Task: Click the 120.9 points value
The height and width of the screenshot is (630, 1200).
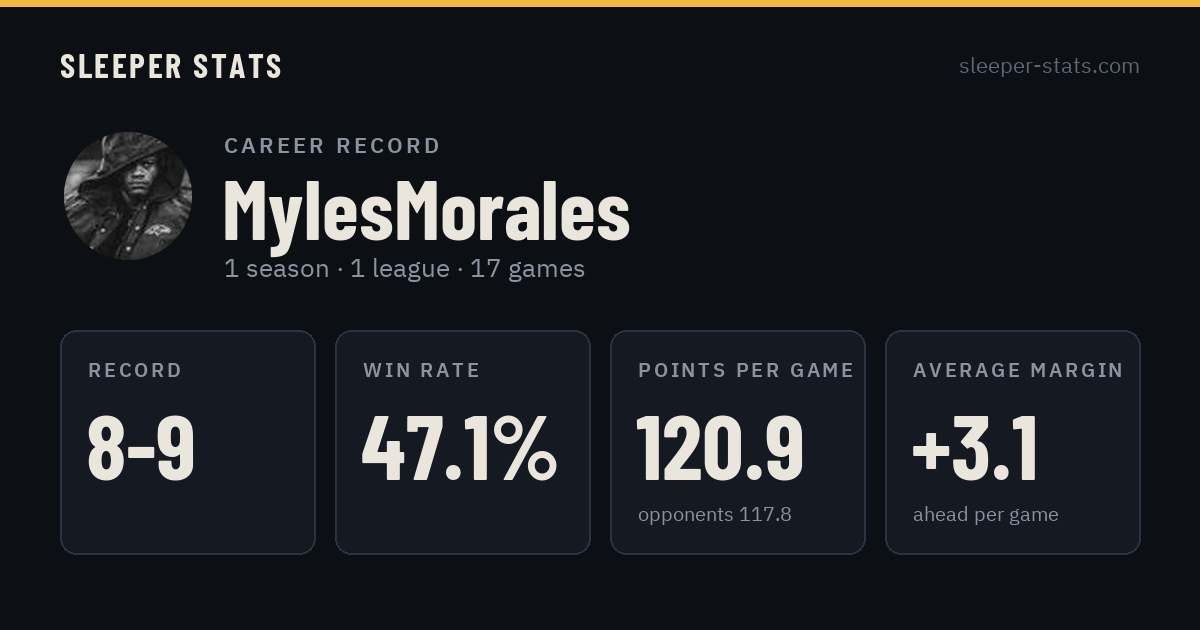Action: [x=720, y=448]
